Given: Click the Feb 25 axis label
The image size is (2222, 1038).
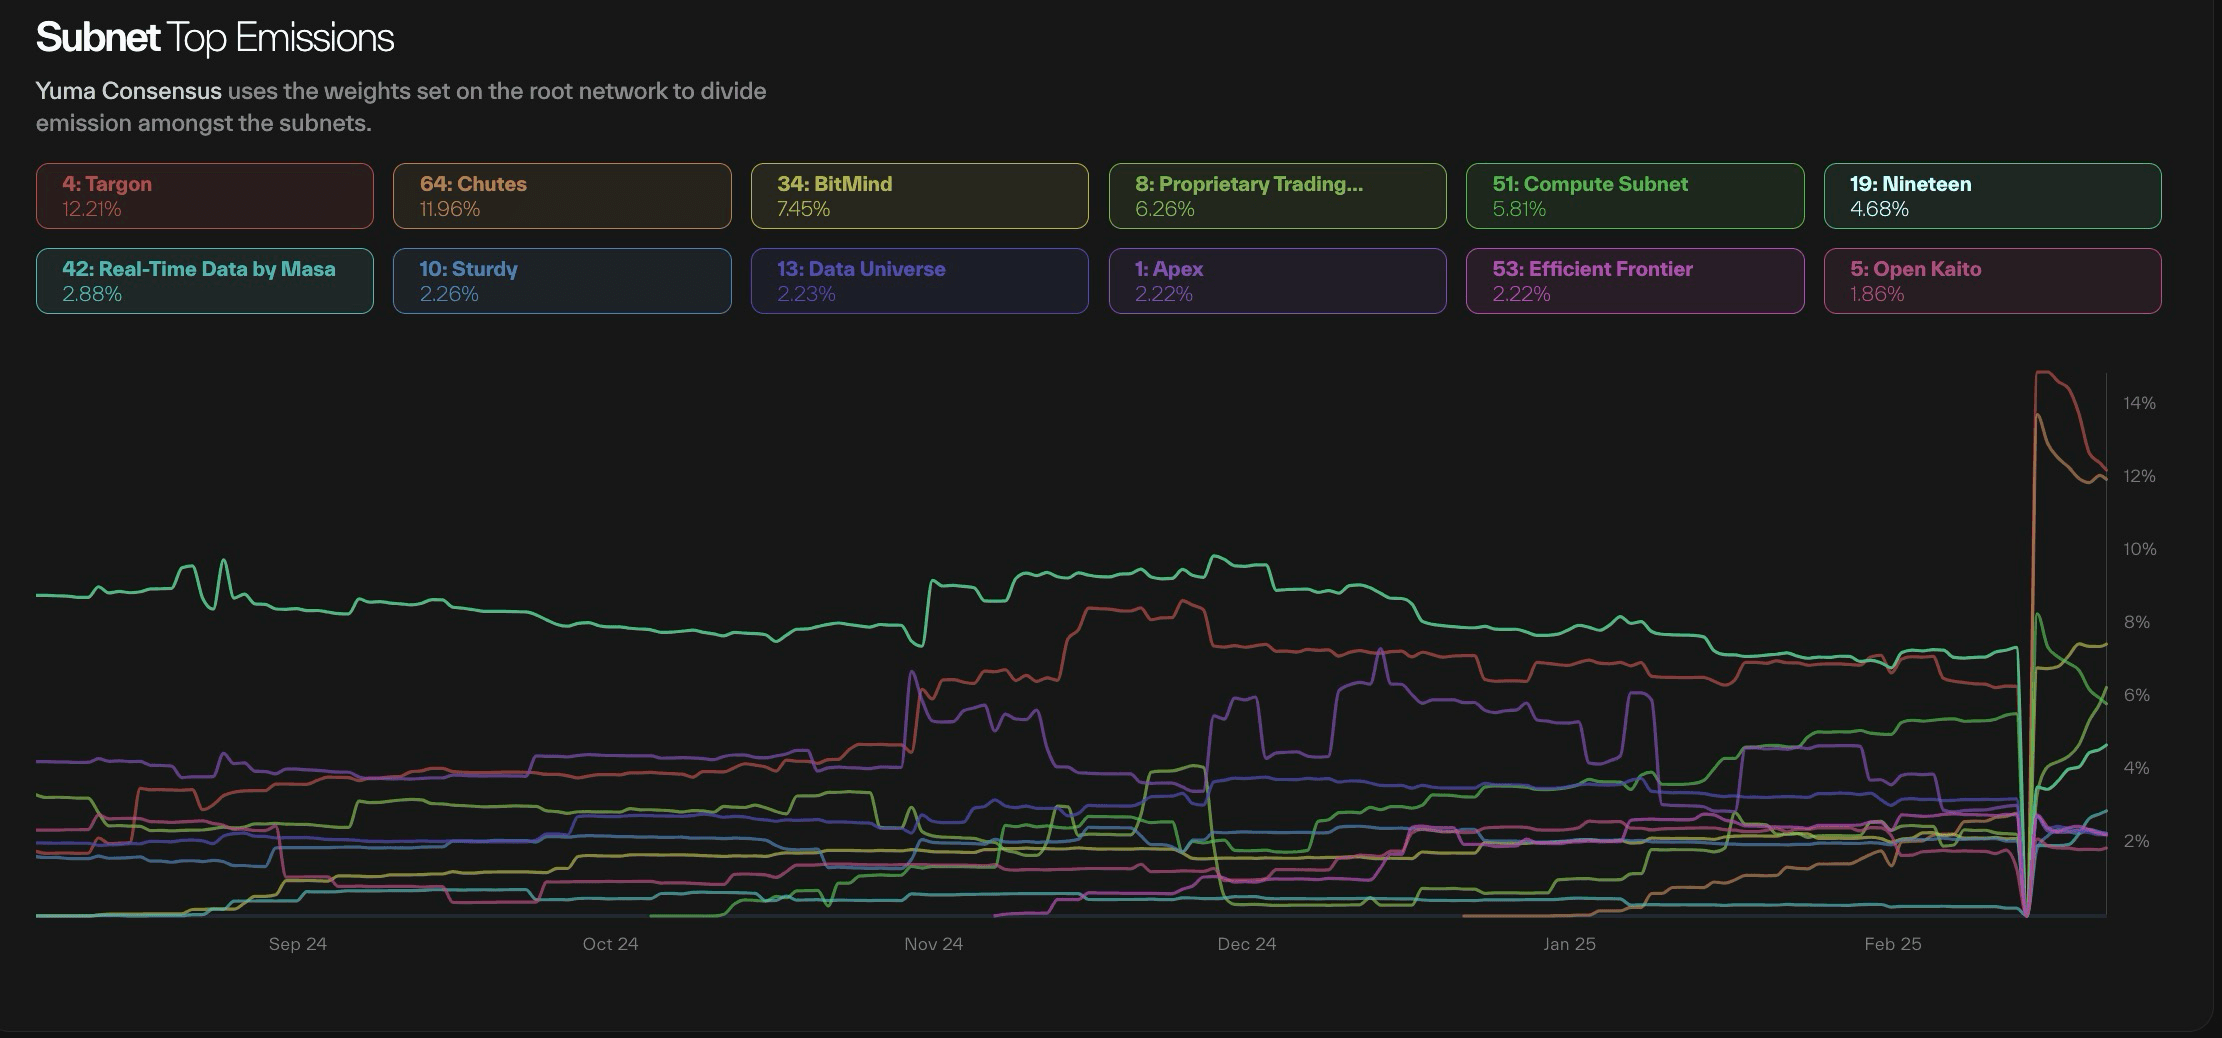Looking at the screenshot, I should pyautogui.click(x=1893, y=944).
